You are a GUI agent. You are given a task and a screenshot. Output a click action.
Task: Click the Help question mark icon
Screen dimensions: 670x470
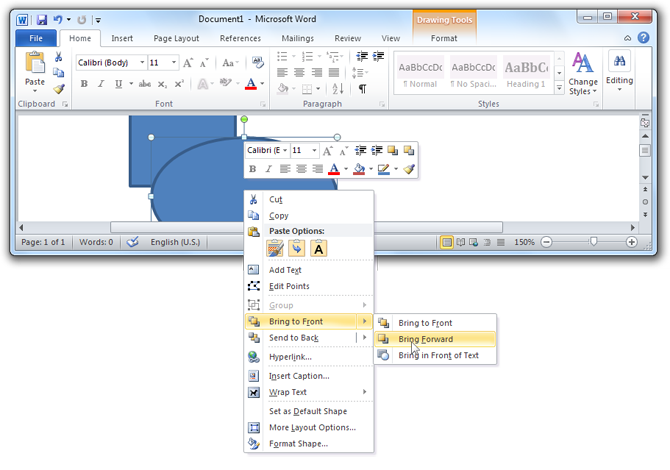tap(643, 38)
